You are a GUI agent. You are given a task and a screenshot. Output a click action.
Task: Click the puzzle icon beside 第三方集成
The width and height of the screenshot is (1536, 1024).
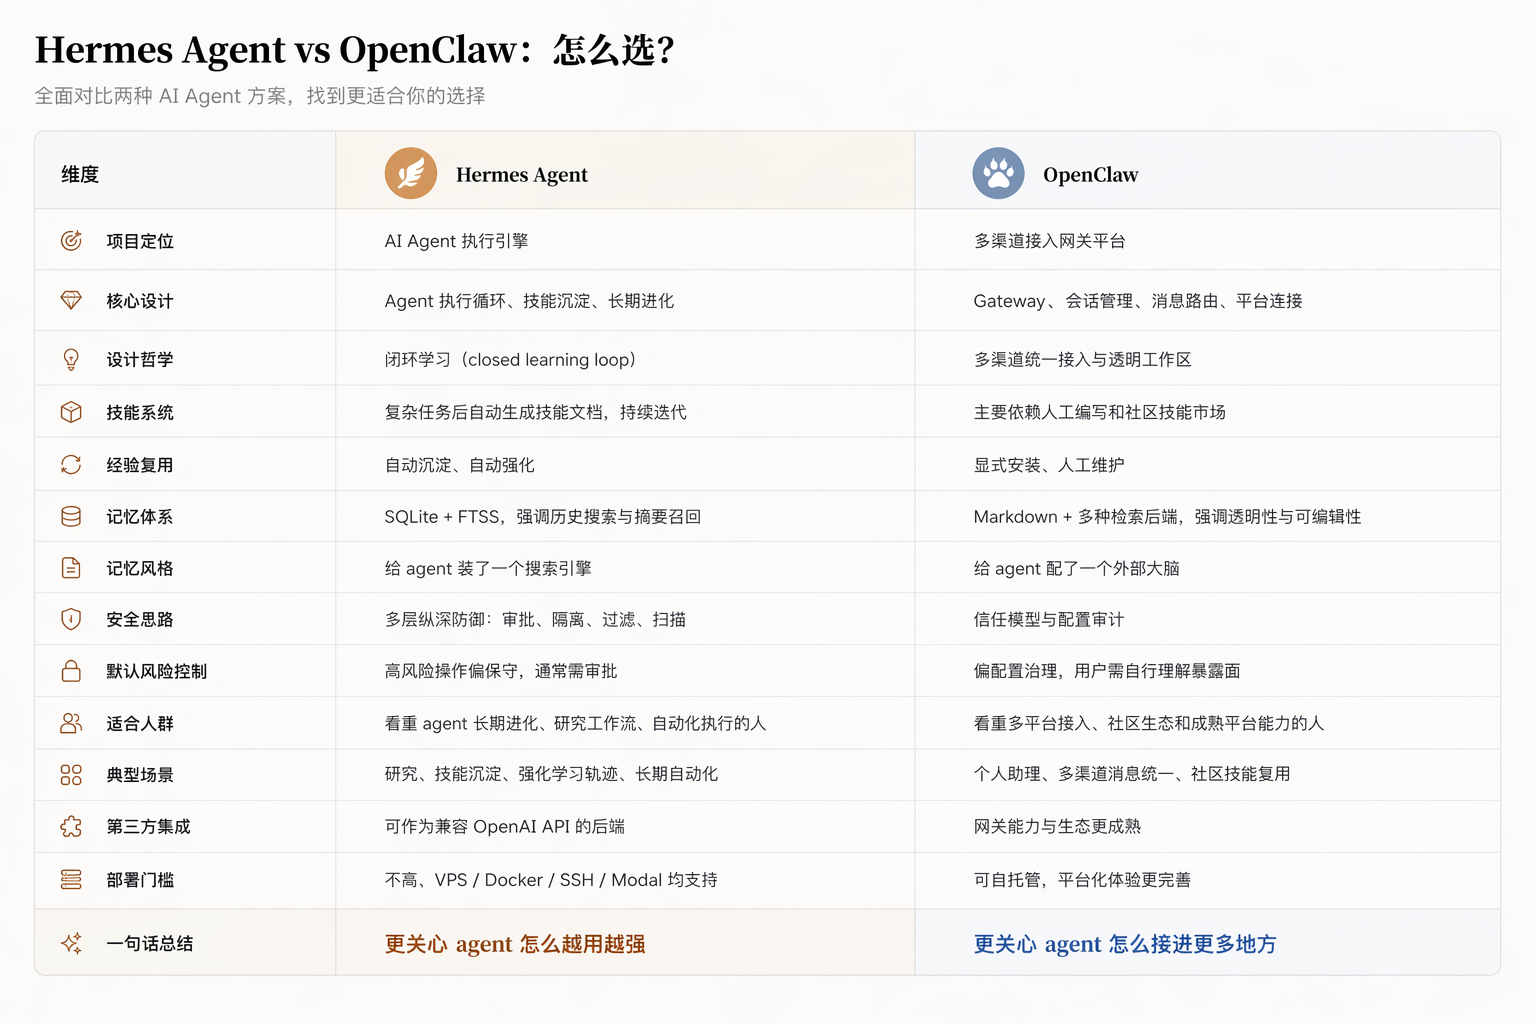[71, 827]
